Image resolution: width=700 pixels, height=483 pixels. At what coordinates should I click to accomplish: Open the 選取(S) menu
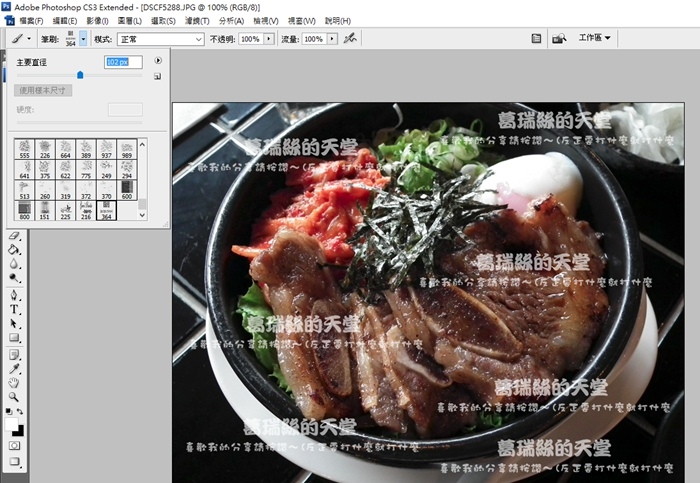coord(163,21)
